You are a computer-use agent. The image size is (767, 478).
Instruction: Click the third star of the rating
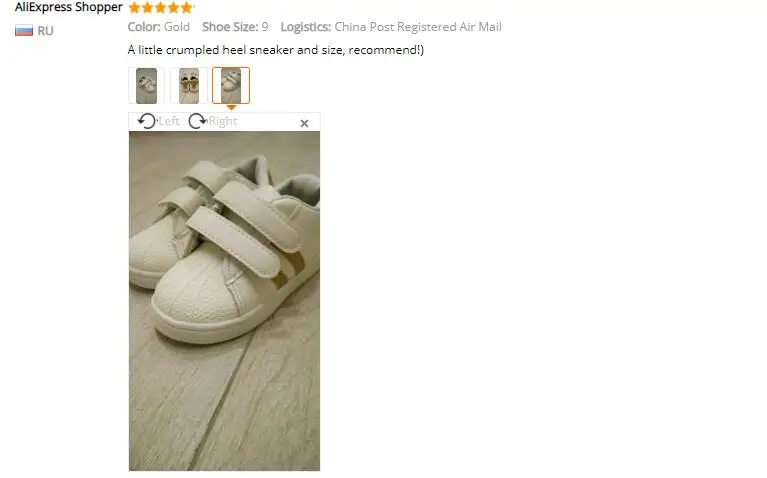pyautogui.click(x=160, y=7)
